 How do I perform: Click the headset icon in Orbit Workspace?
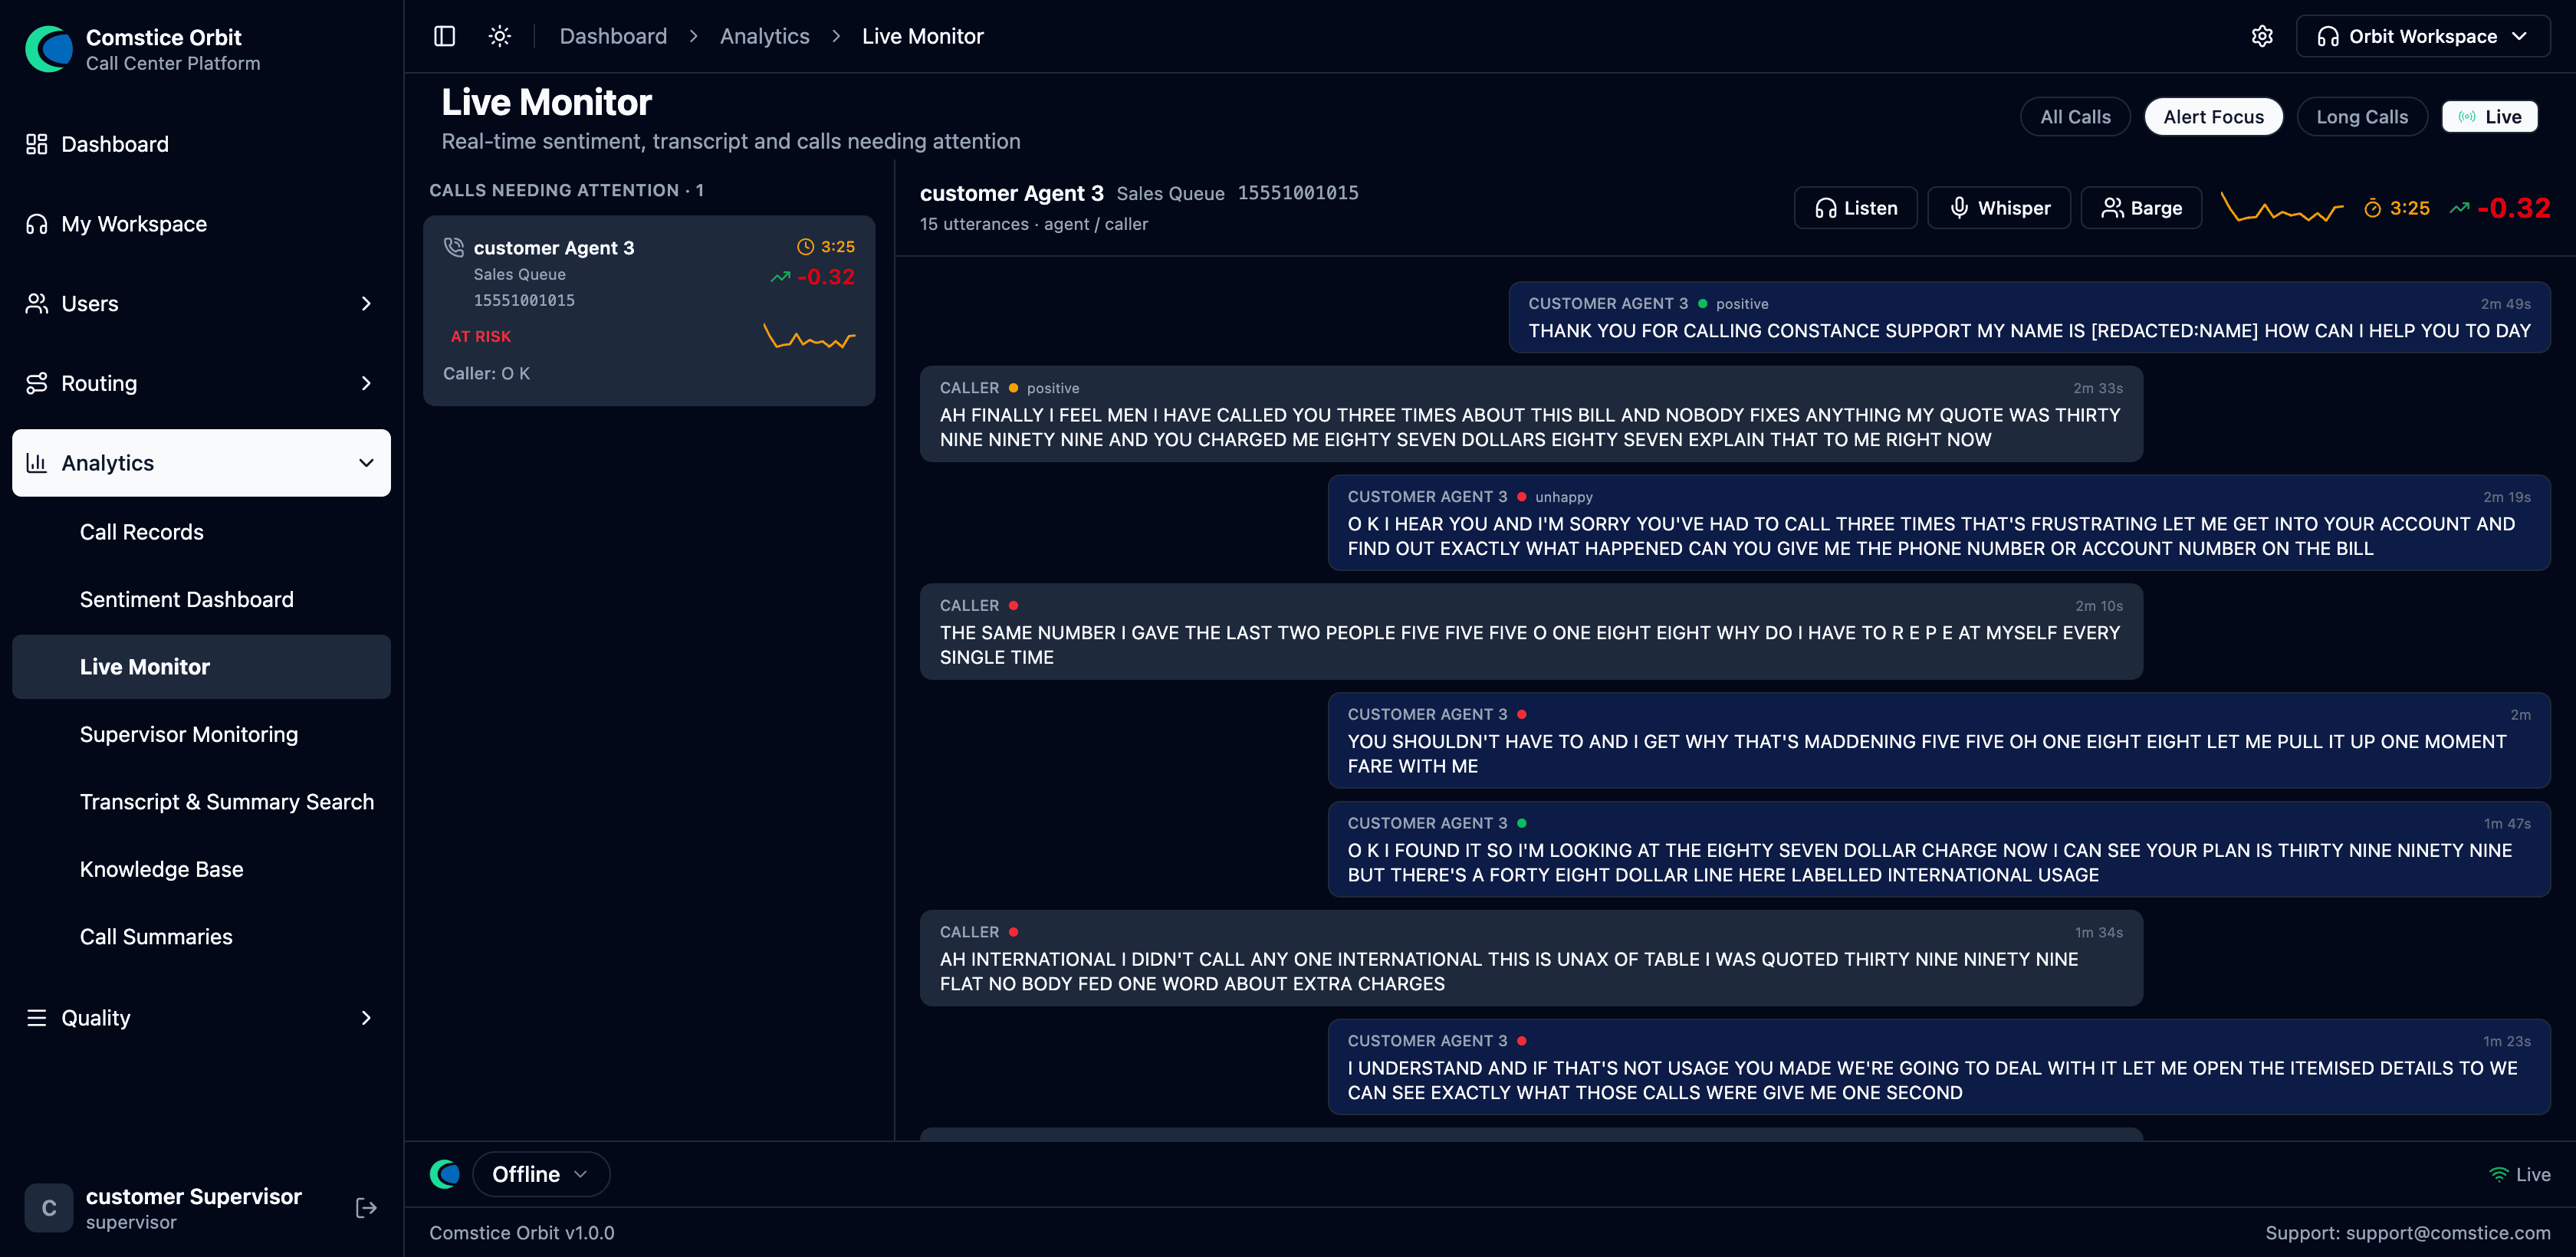pyautogui.click(x=2328, y=36)
